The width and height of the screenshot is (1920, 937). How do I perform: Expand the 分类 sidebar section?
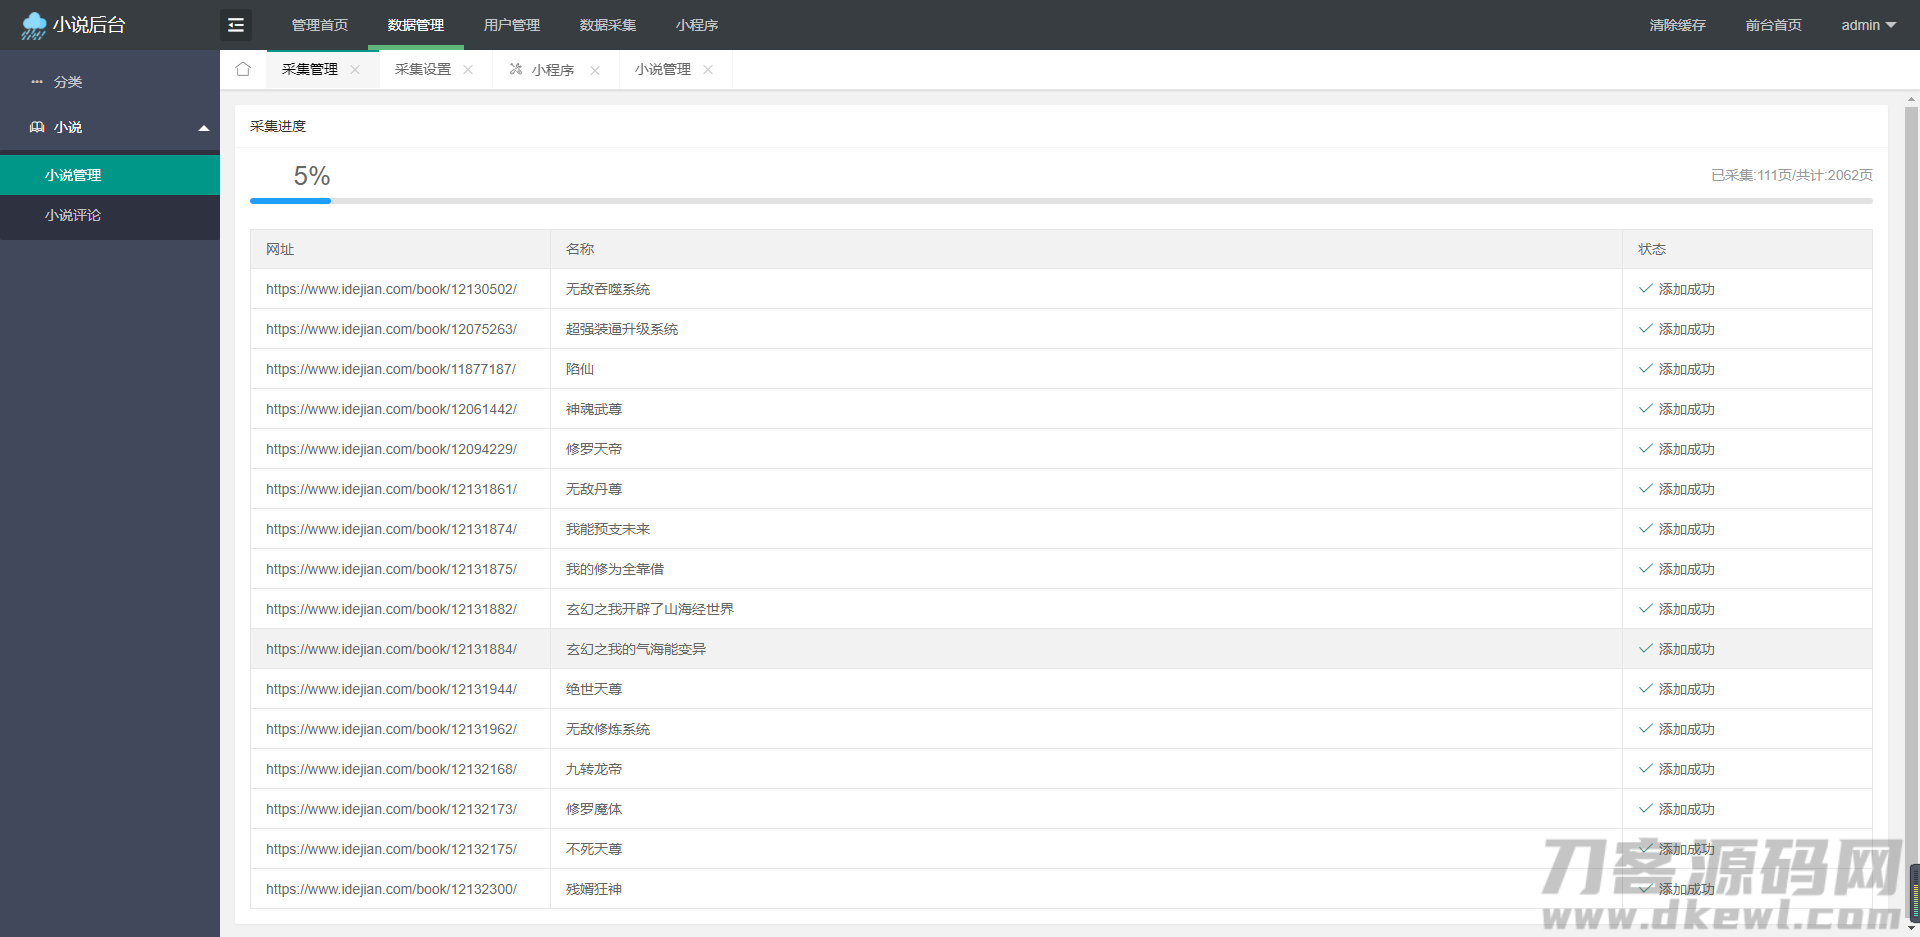(68, 82)
